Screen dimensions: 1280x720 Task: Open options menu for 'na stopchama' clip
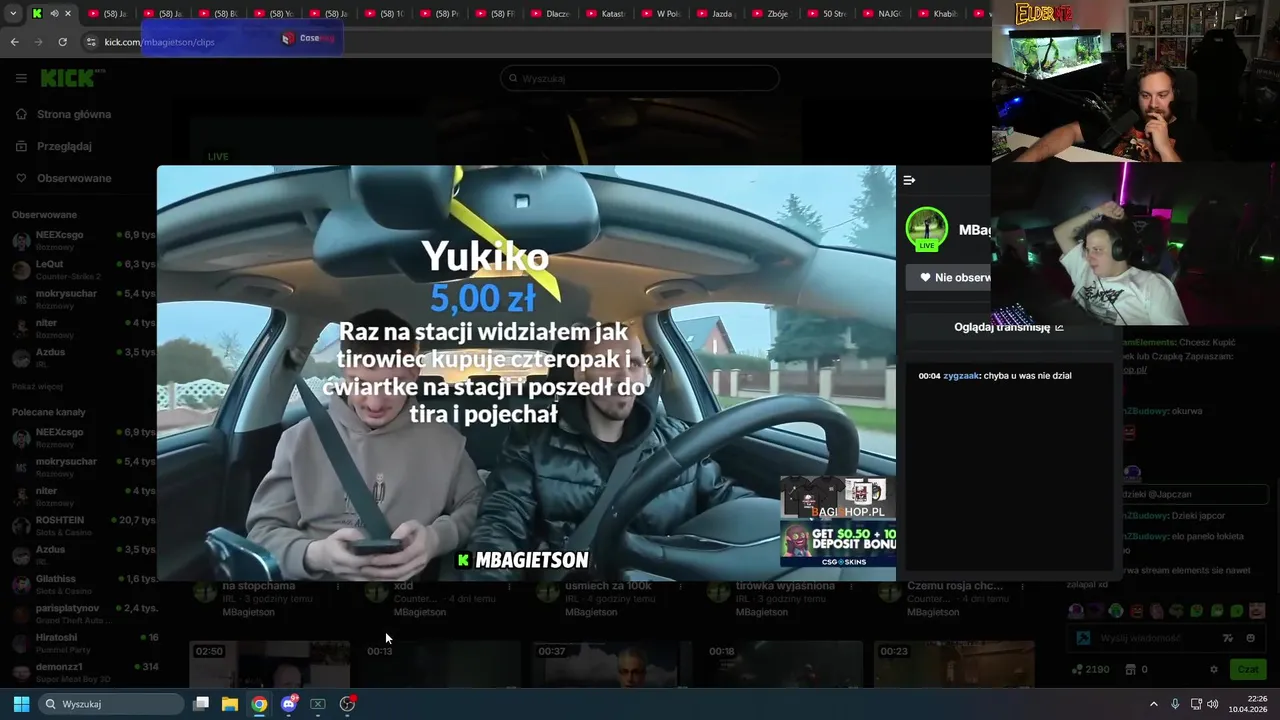338,587
